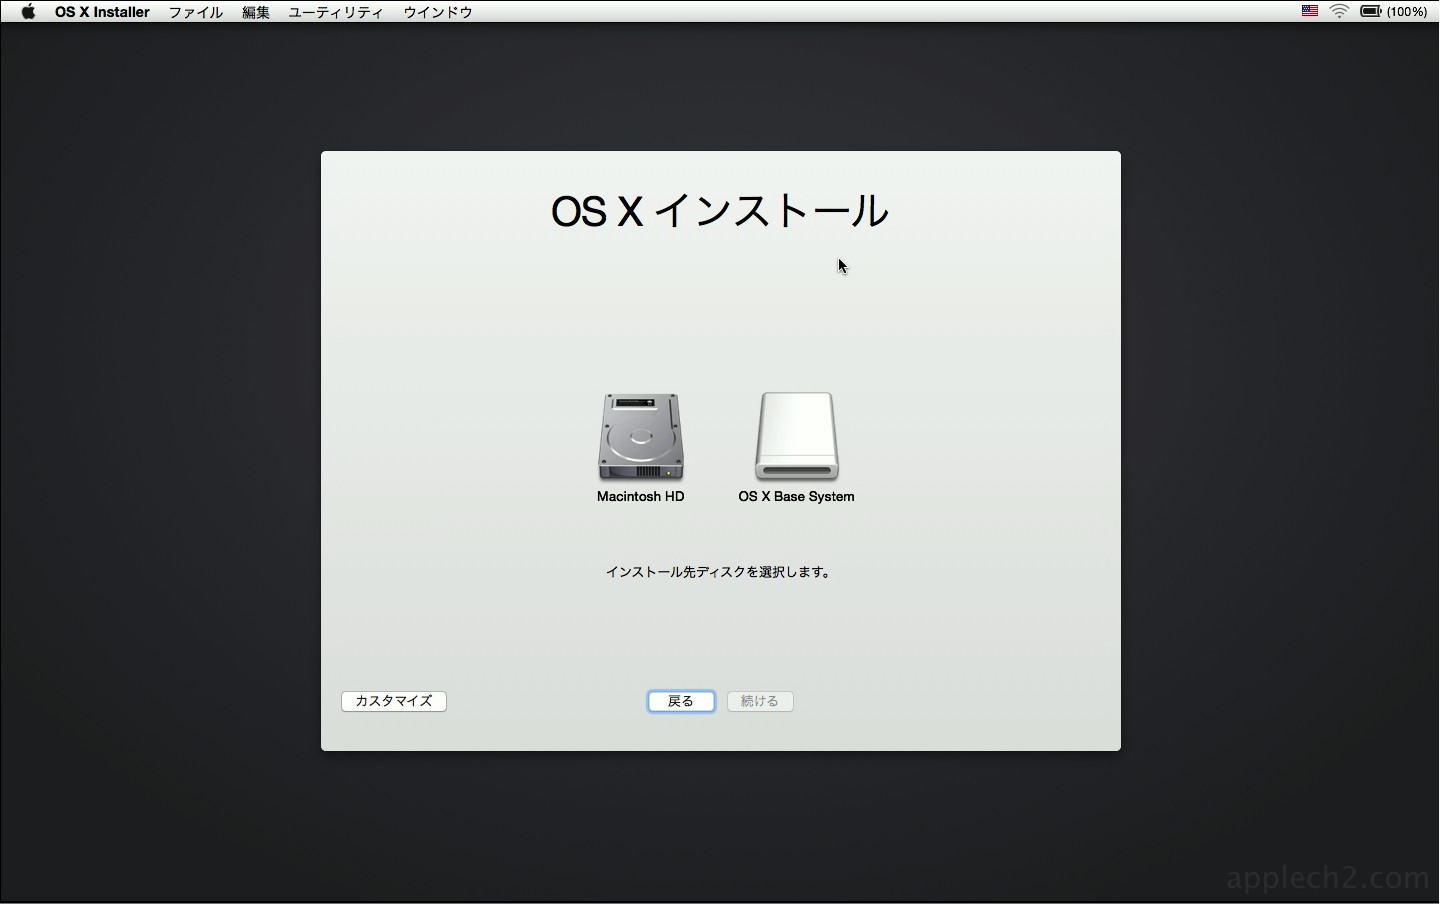Click the インストール先ディスクを選択します text
1440x904 pixels.
point(718,572)
